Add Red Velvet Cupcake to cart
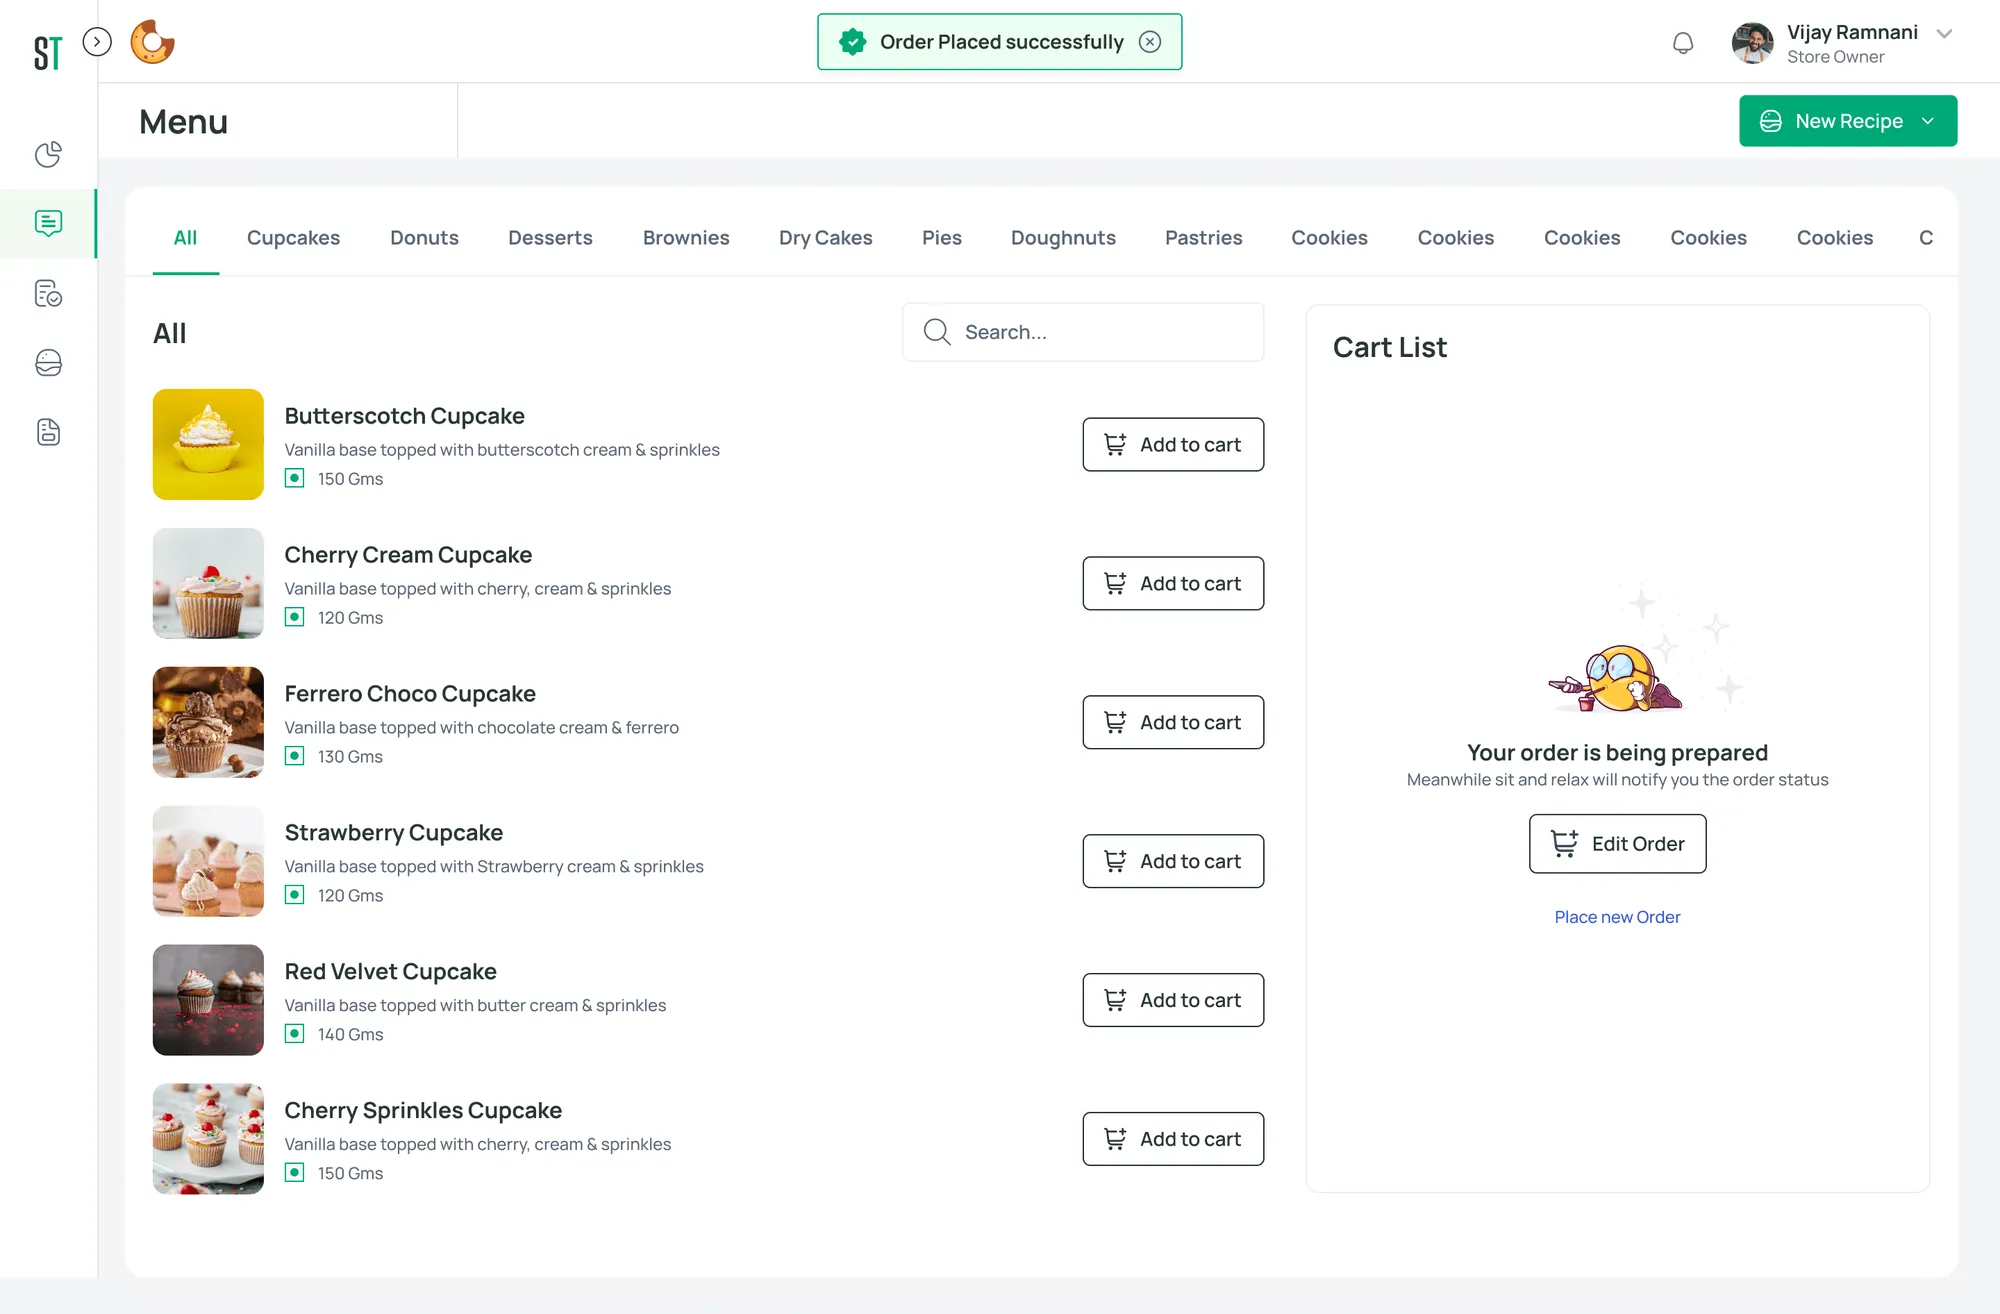This screenshot has height=1314, width=2000. coord(1173,1000)
